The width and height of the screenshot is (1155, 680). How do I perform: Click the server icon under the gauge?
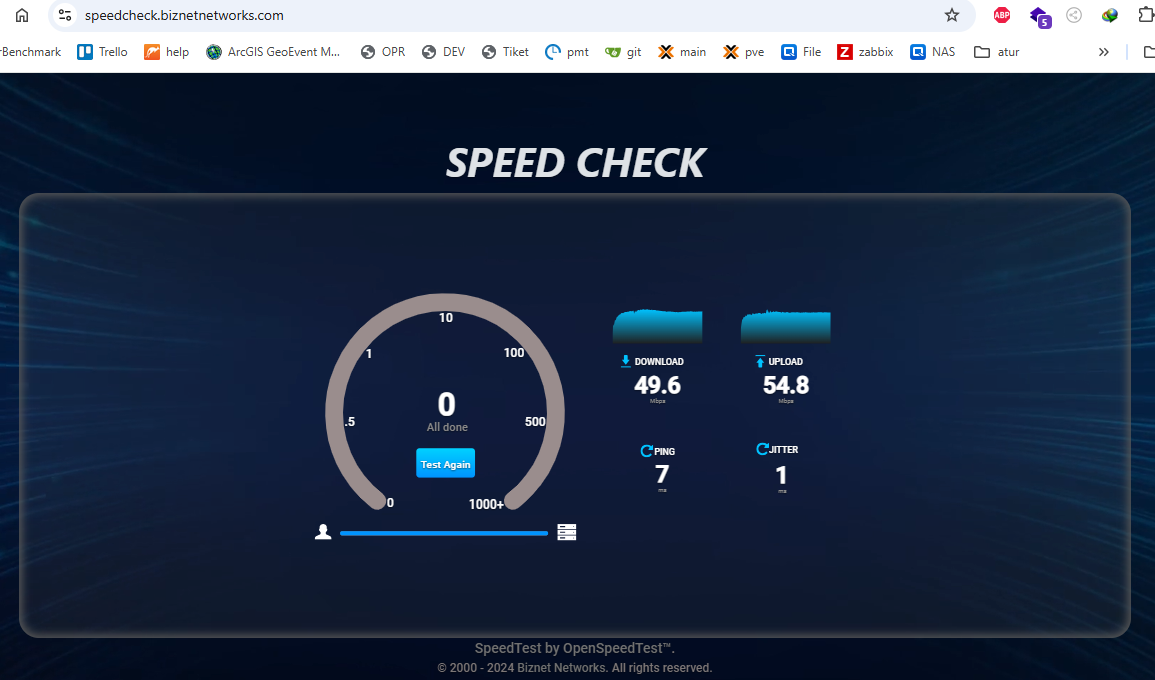pyautogui.click(x=566, y=532)
